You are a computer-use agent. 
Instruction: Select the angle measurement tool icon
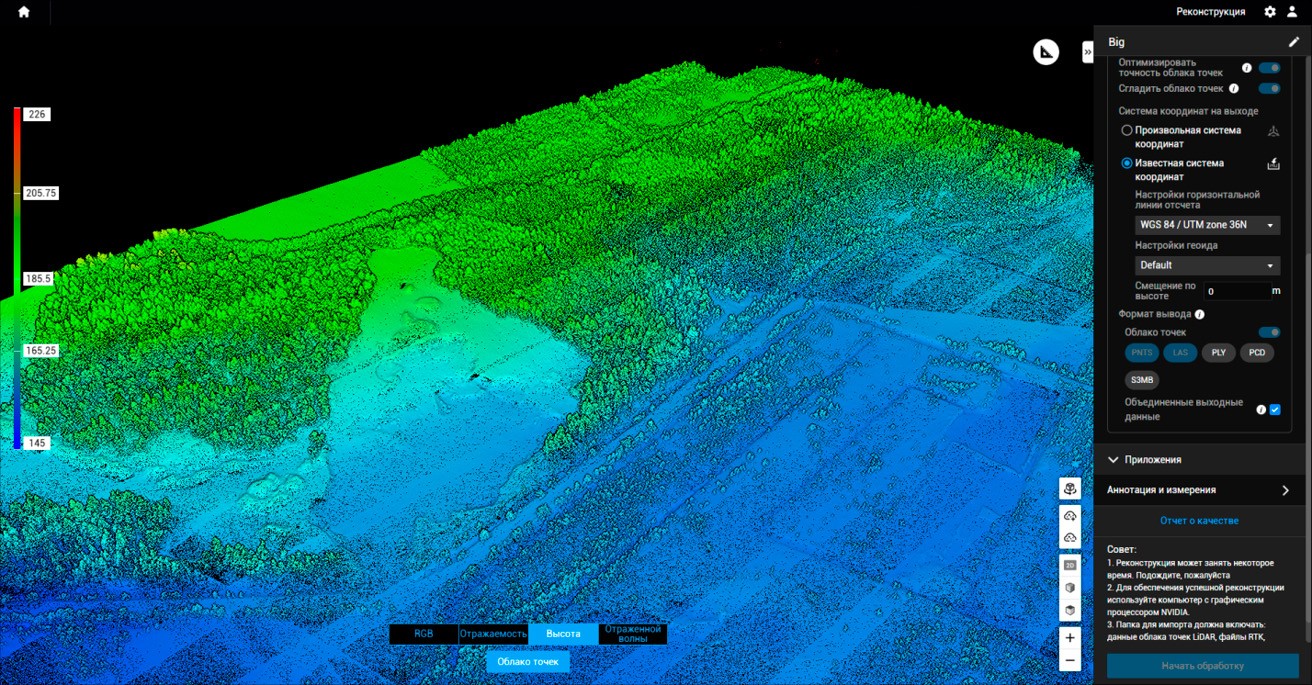click(x=1046, y=53)
